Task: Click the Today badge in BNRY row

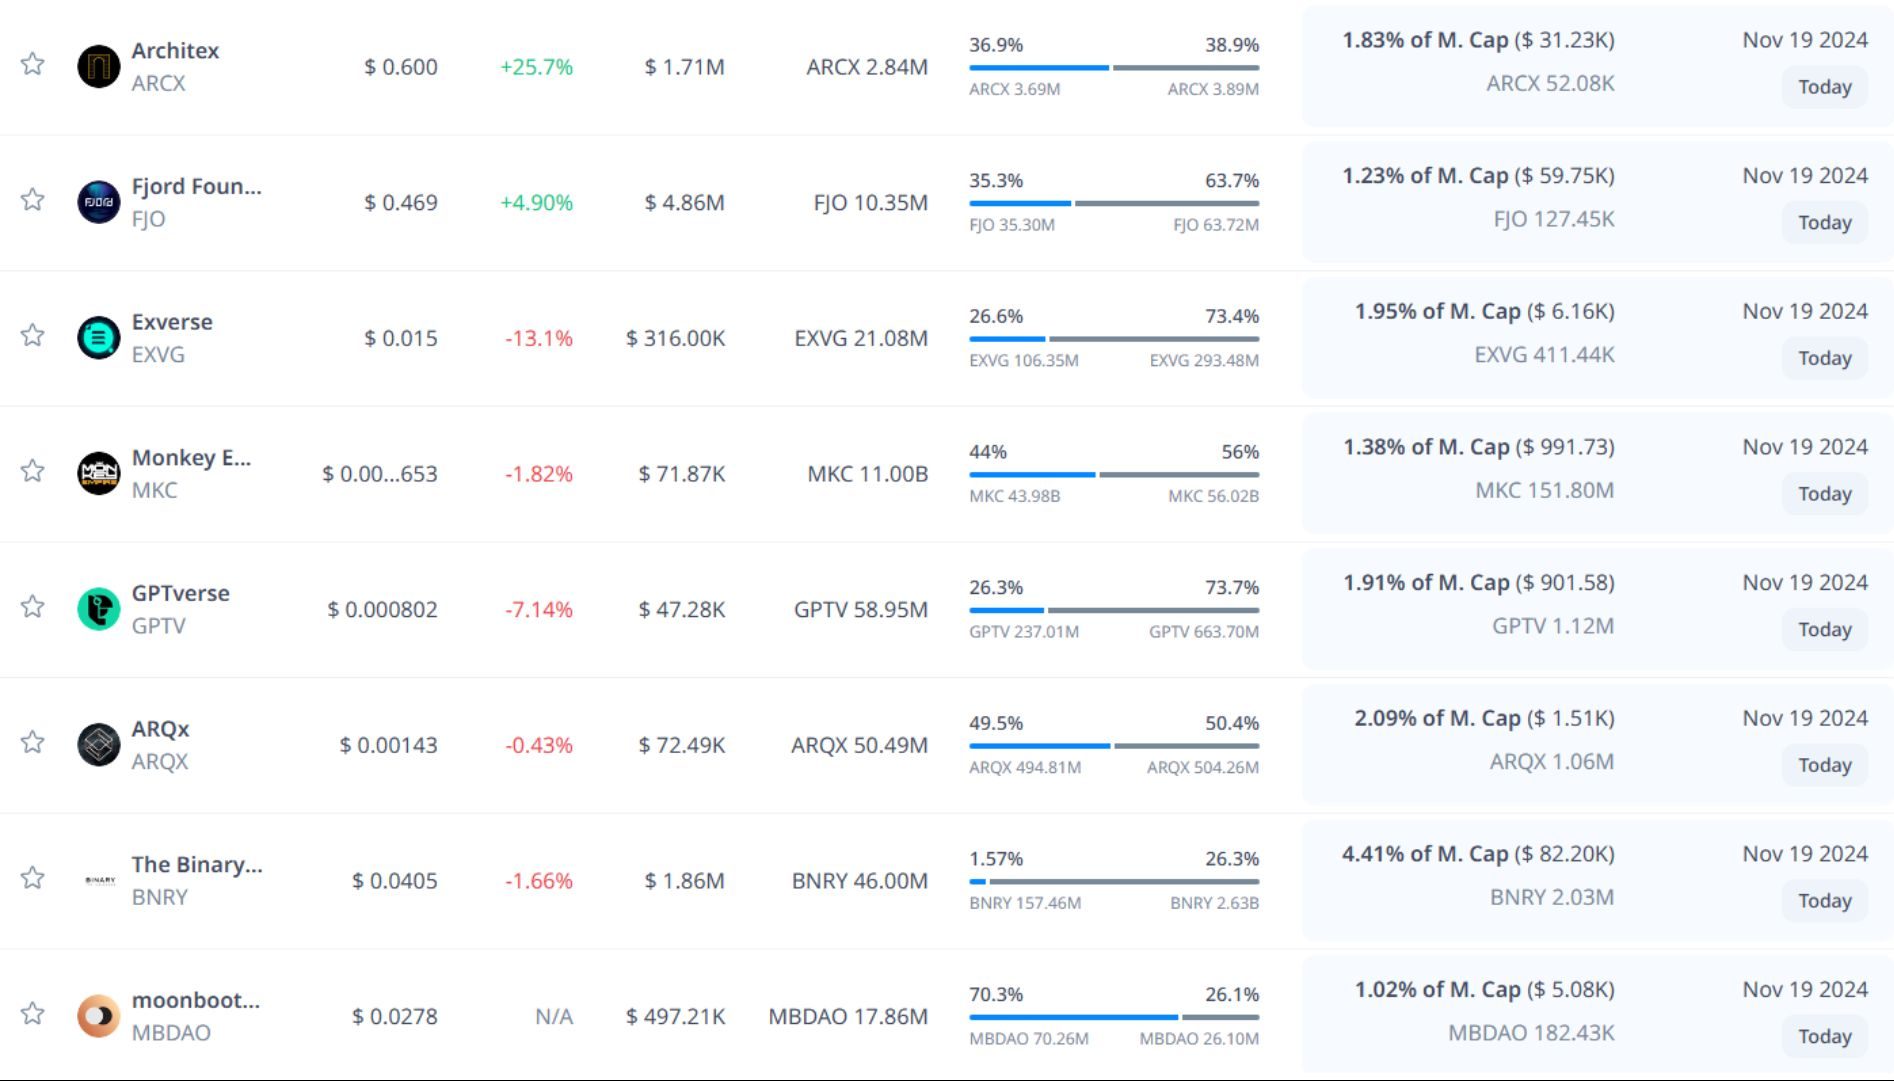Action: (1824, 901)
